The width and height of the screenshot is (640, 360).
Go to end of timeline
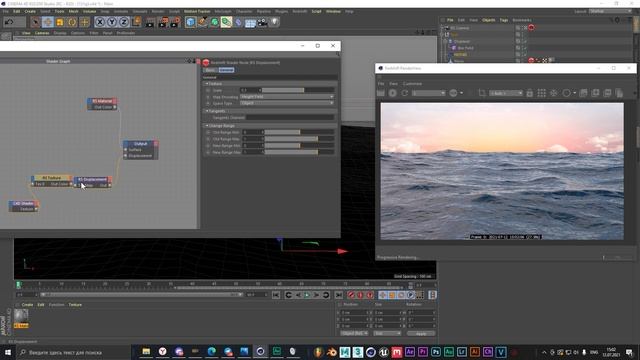[338, 295]
